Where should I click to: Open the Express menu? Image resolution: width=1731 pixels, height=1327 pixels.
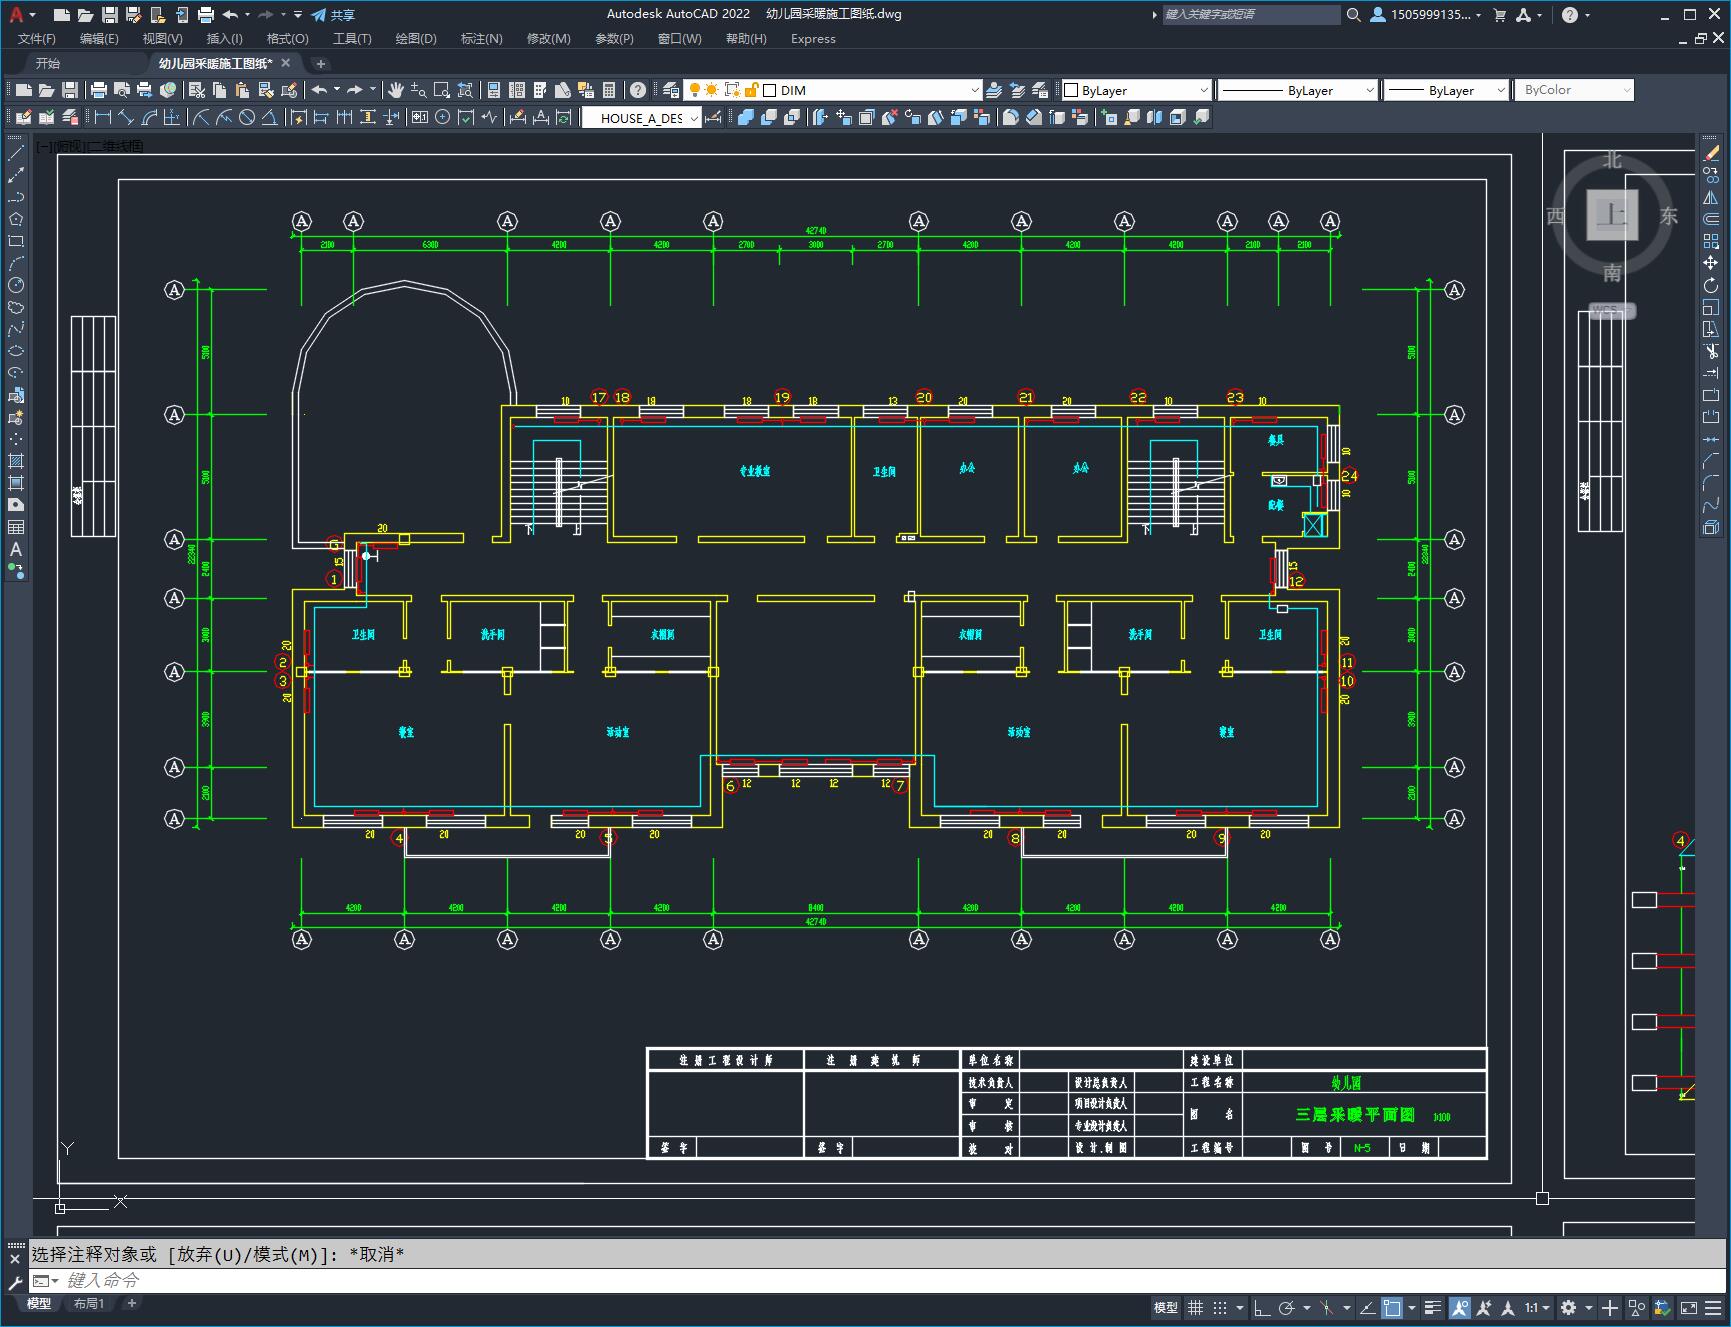(x=813, y=38)
